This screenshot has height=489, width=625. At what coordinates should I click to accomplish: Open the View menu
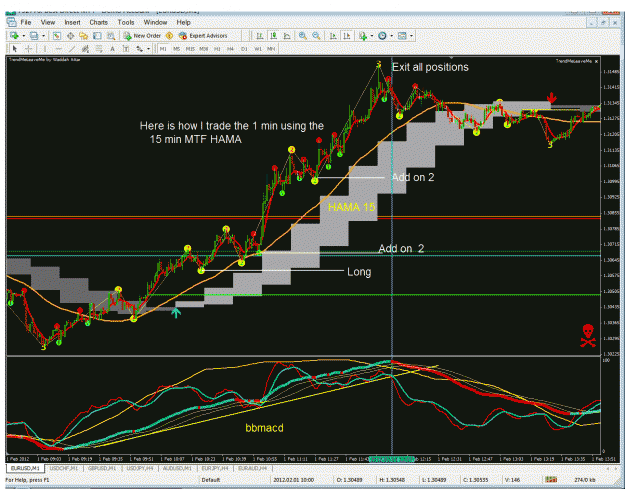(48, 22)
